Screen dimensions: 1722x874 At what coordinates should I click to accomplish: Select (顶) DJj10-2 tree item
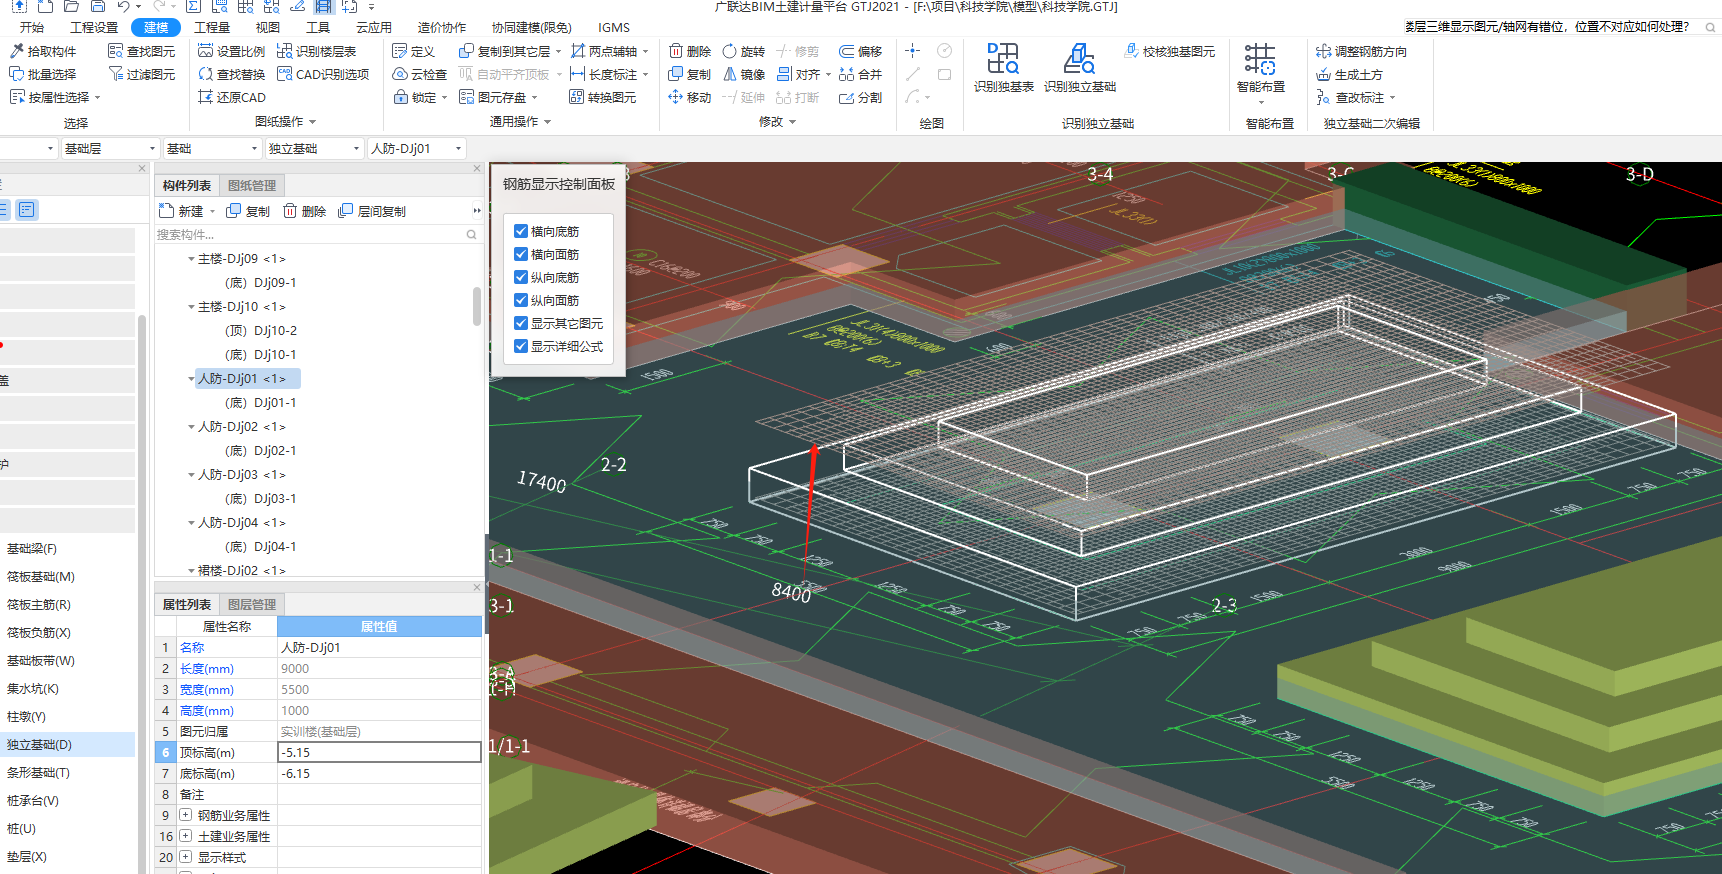click(x=261, y=331)
